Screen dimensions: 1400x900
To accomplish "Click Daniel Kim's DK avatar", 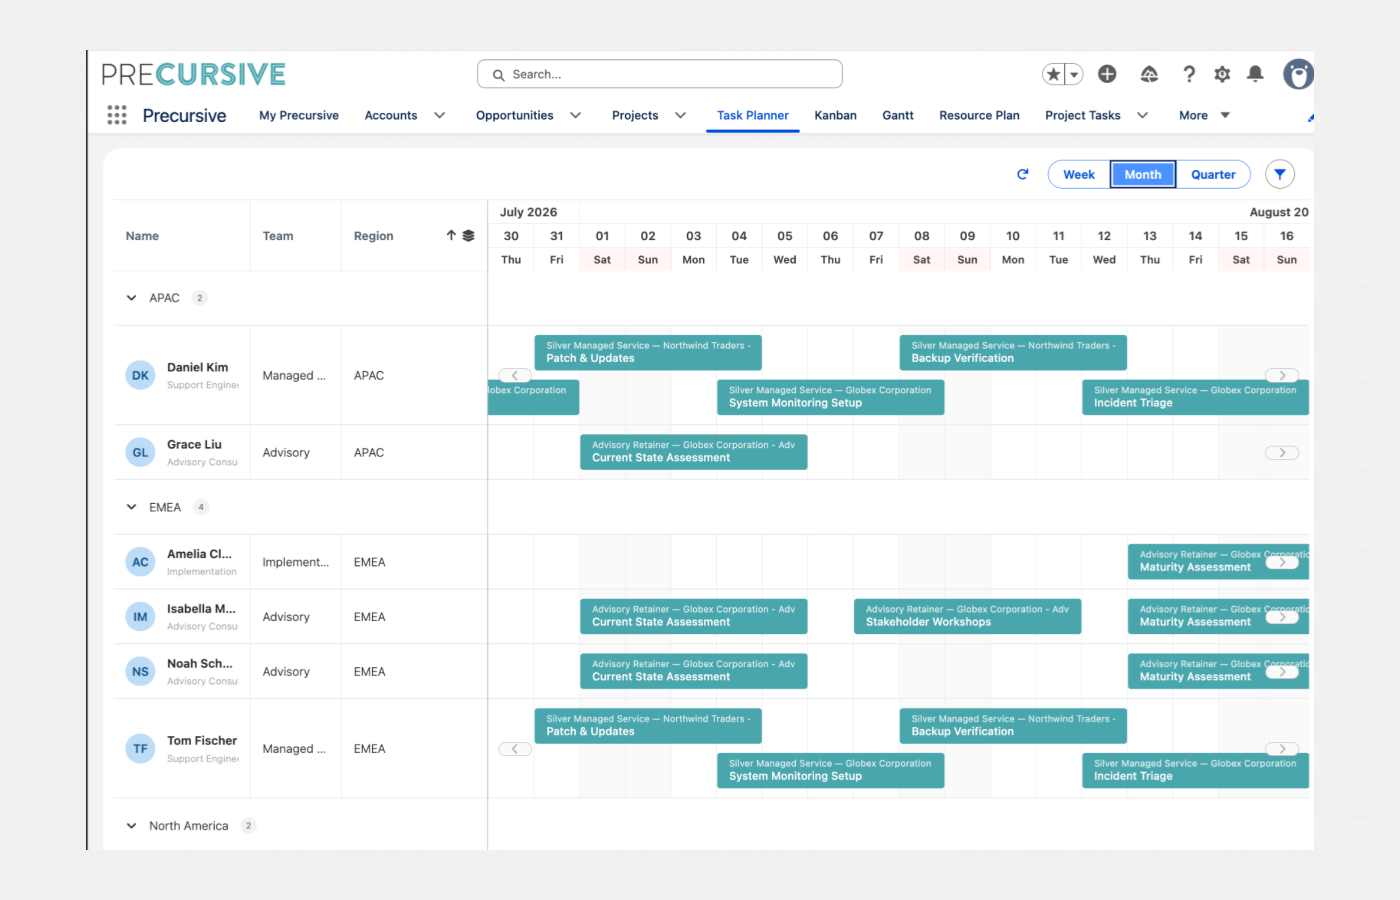I will [x=140, y=376].
